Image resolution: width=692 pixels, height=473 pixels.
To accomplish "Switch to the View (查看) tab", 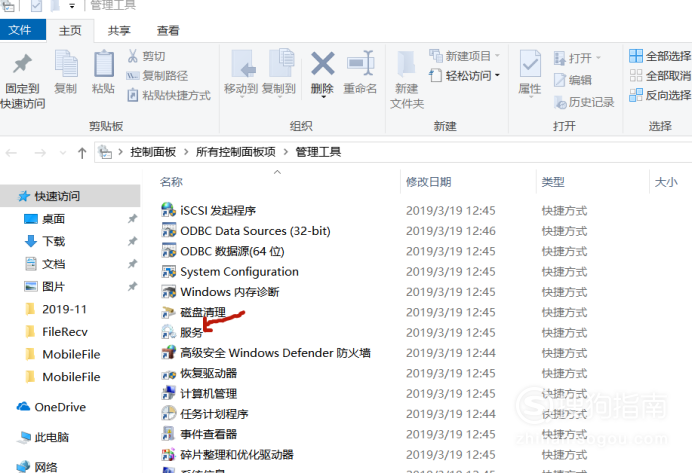I will coord(168,30).
